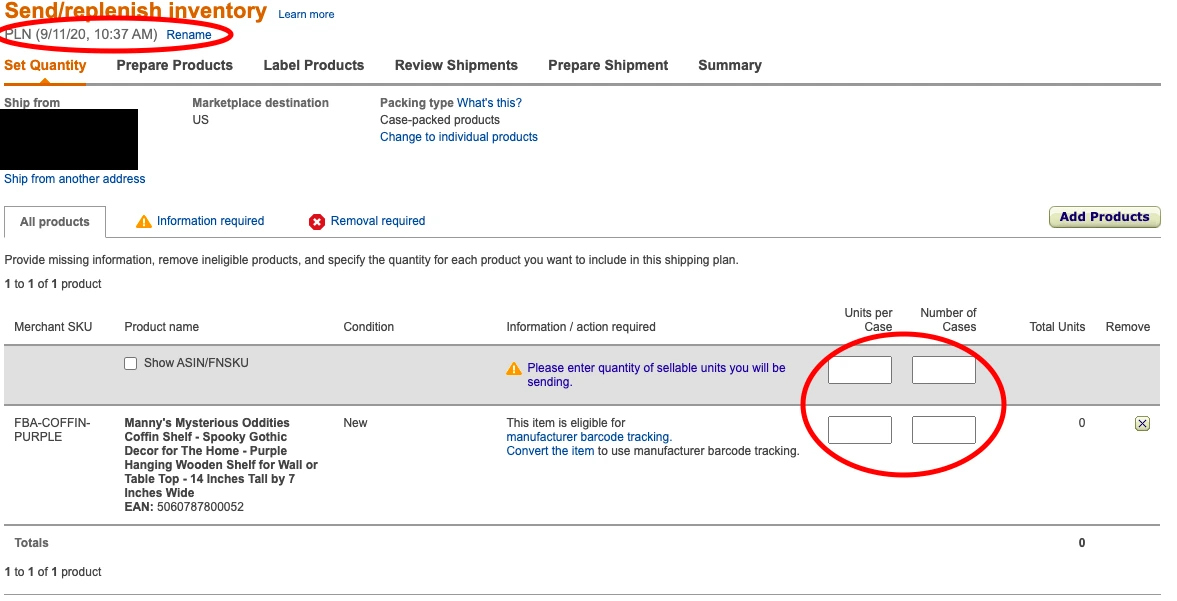Screen dimensions: 1177x601
Task: Click the Rename link next to PLN
Action: tap(187, 34)
